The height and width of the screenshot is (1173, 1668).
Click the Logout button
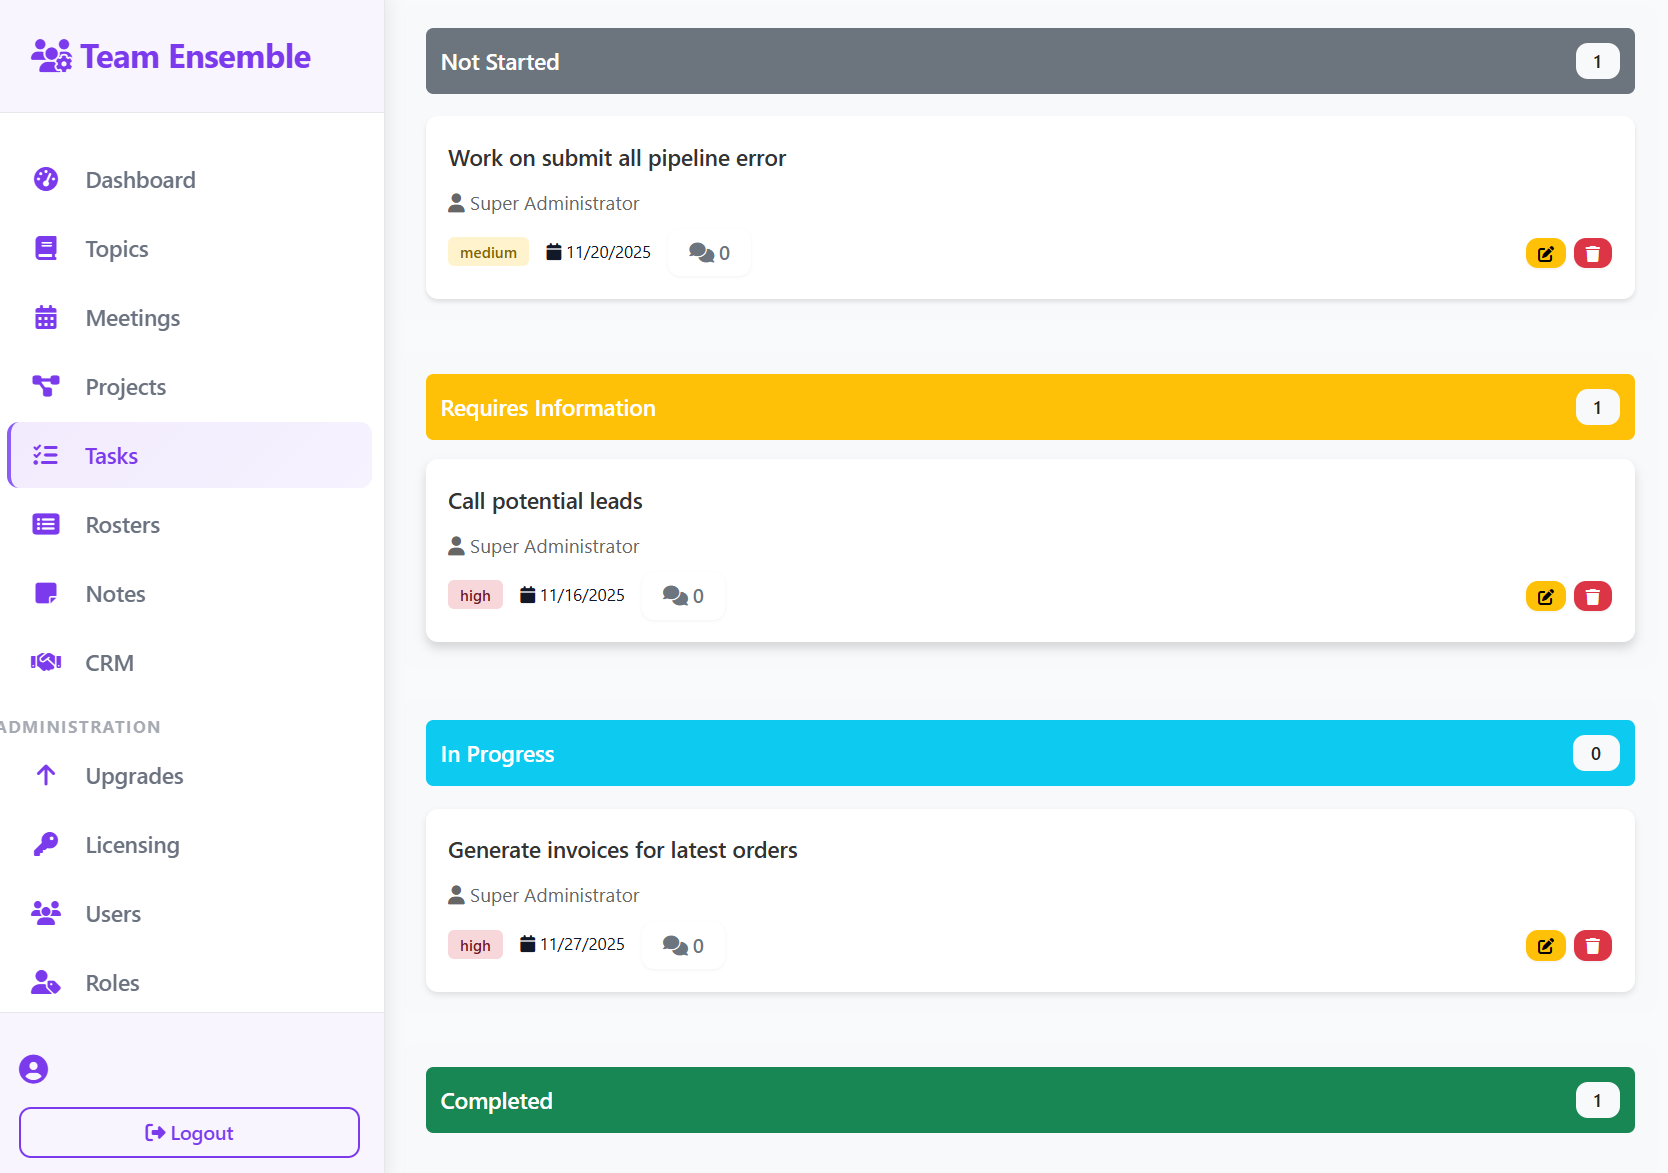[x=189, y=1133]
